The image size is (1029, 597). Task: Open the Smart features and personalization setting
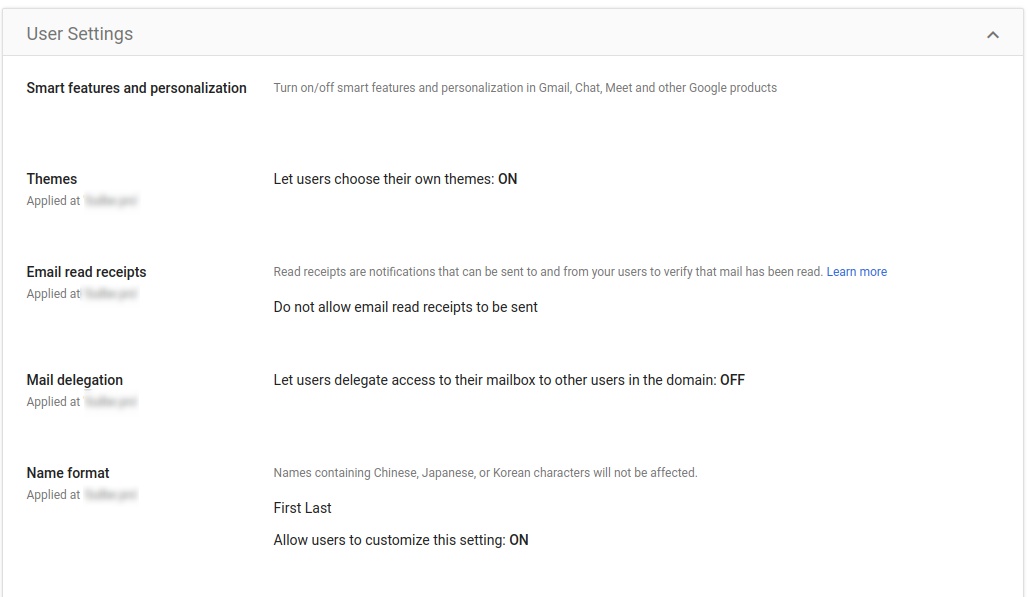[x=137, y=87]
